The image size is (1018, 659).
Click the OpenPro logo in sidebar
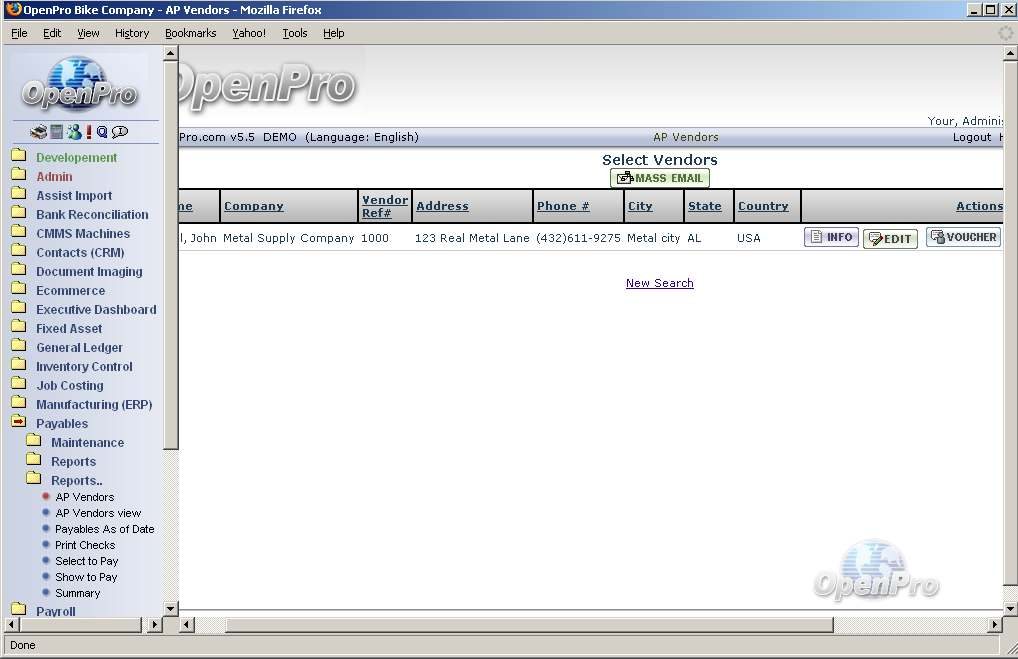click(80, 85)
